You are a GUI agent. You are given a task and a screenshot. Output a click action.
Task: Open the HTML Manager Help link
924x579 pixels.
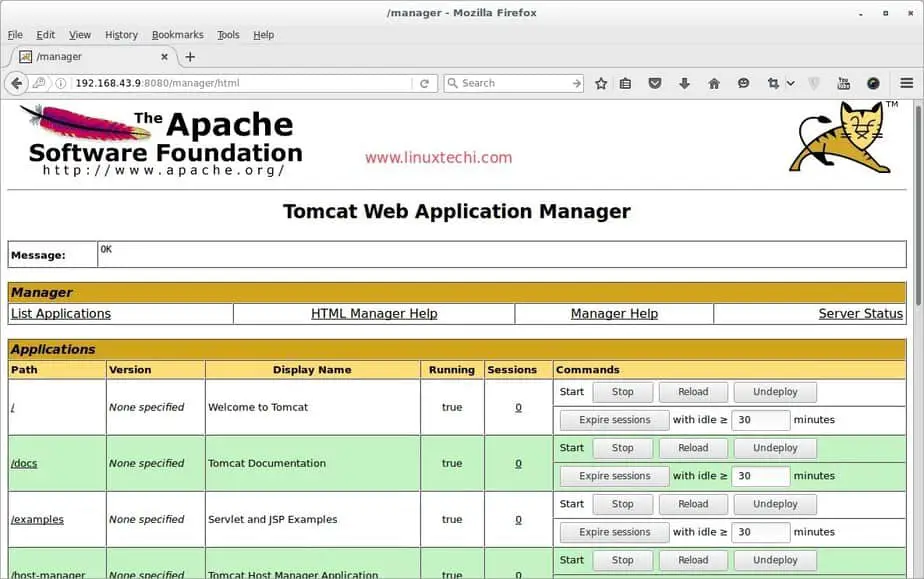click(374, 313)
